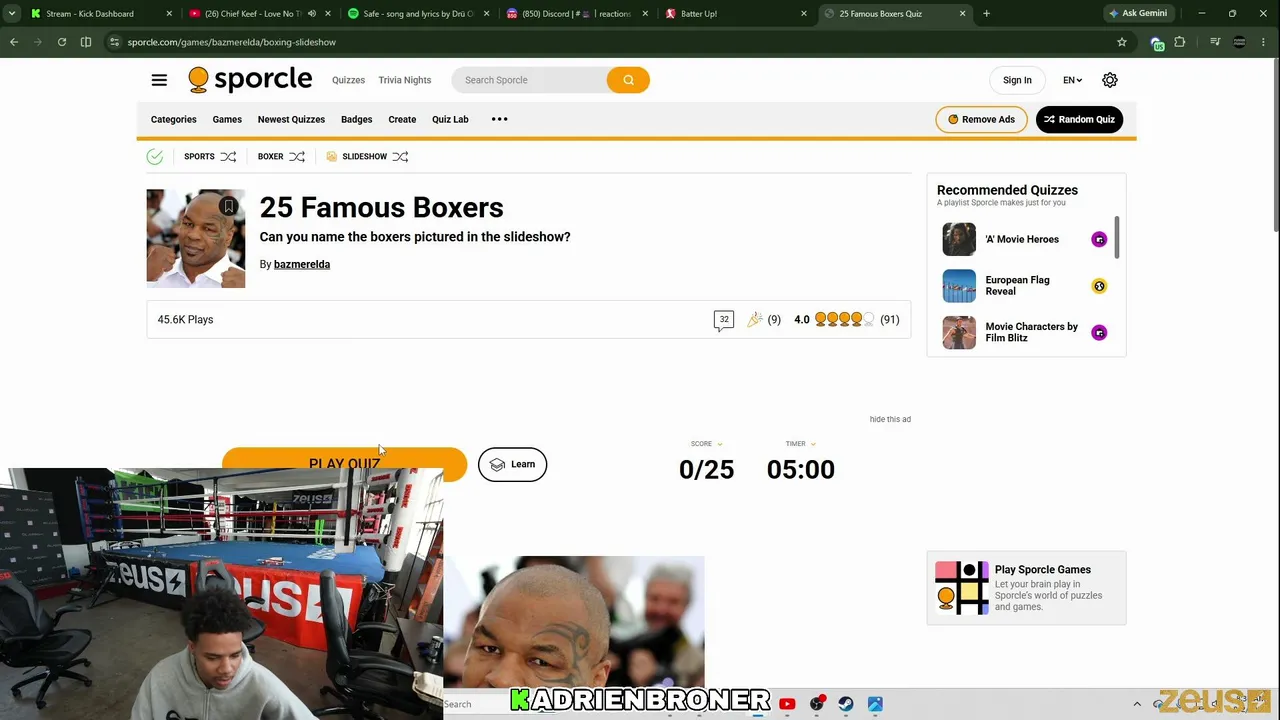1280x720 pixels.
Task: Click the hide this ad link
Action: tap(890, 419)
